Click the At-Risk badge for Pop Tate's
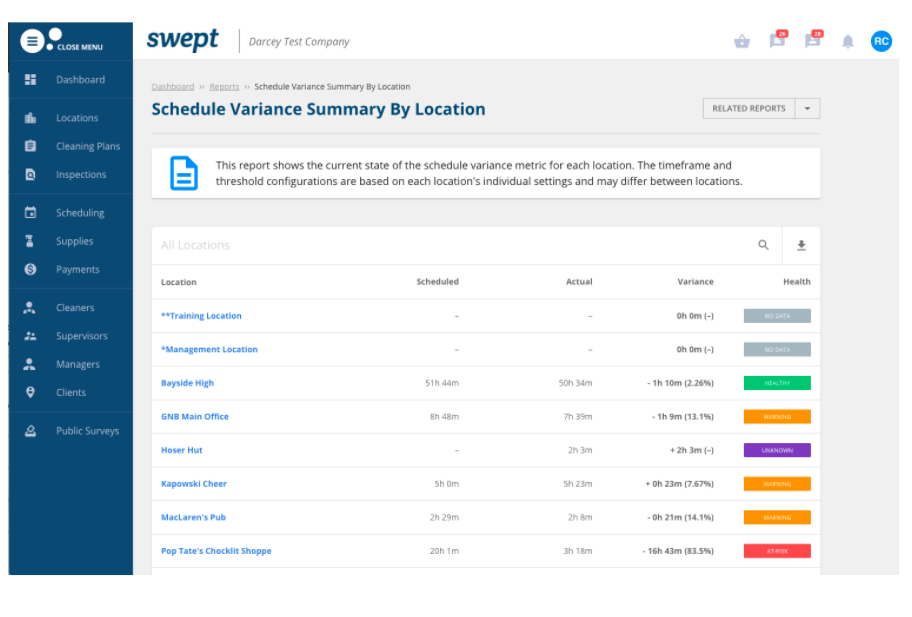The height and width of the screenshot is (617, 912). click(x=777, y=551)
